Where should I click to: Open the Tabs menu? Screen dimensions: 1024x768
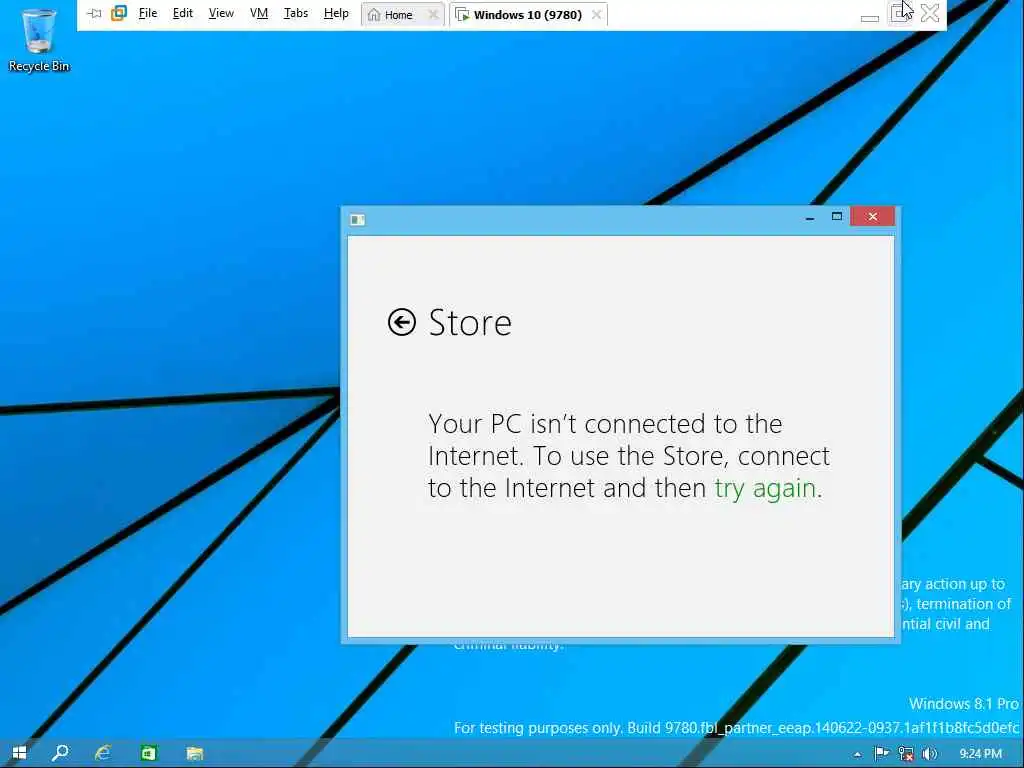coord(296,14)
